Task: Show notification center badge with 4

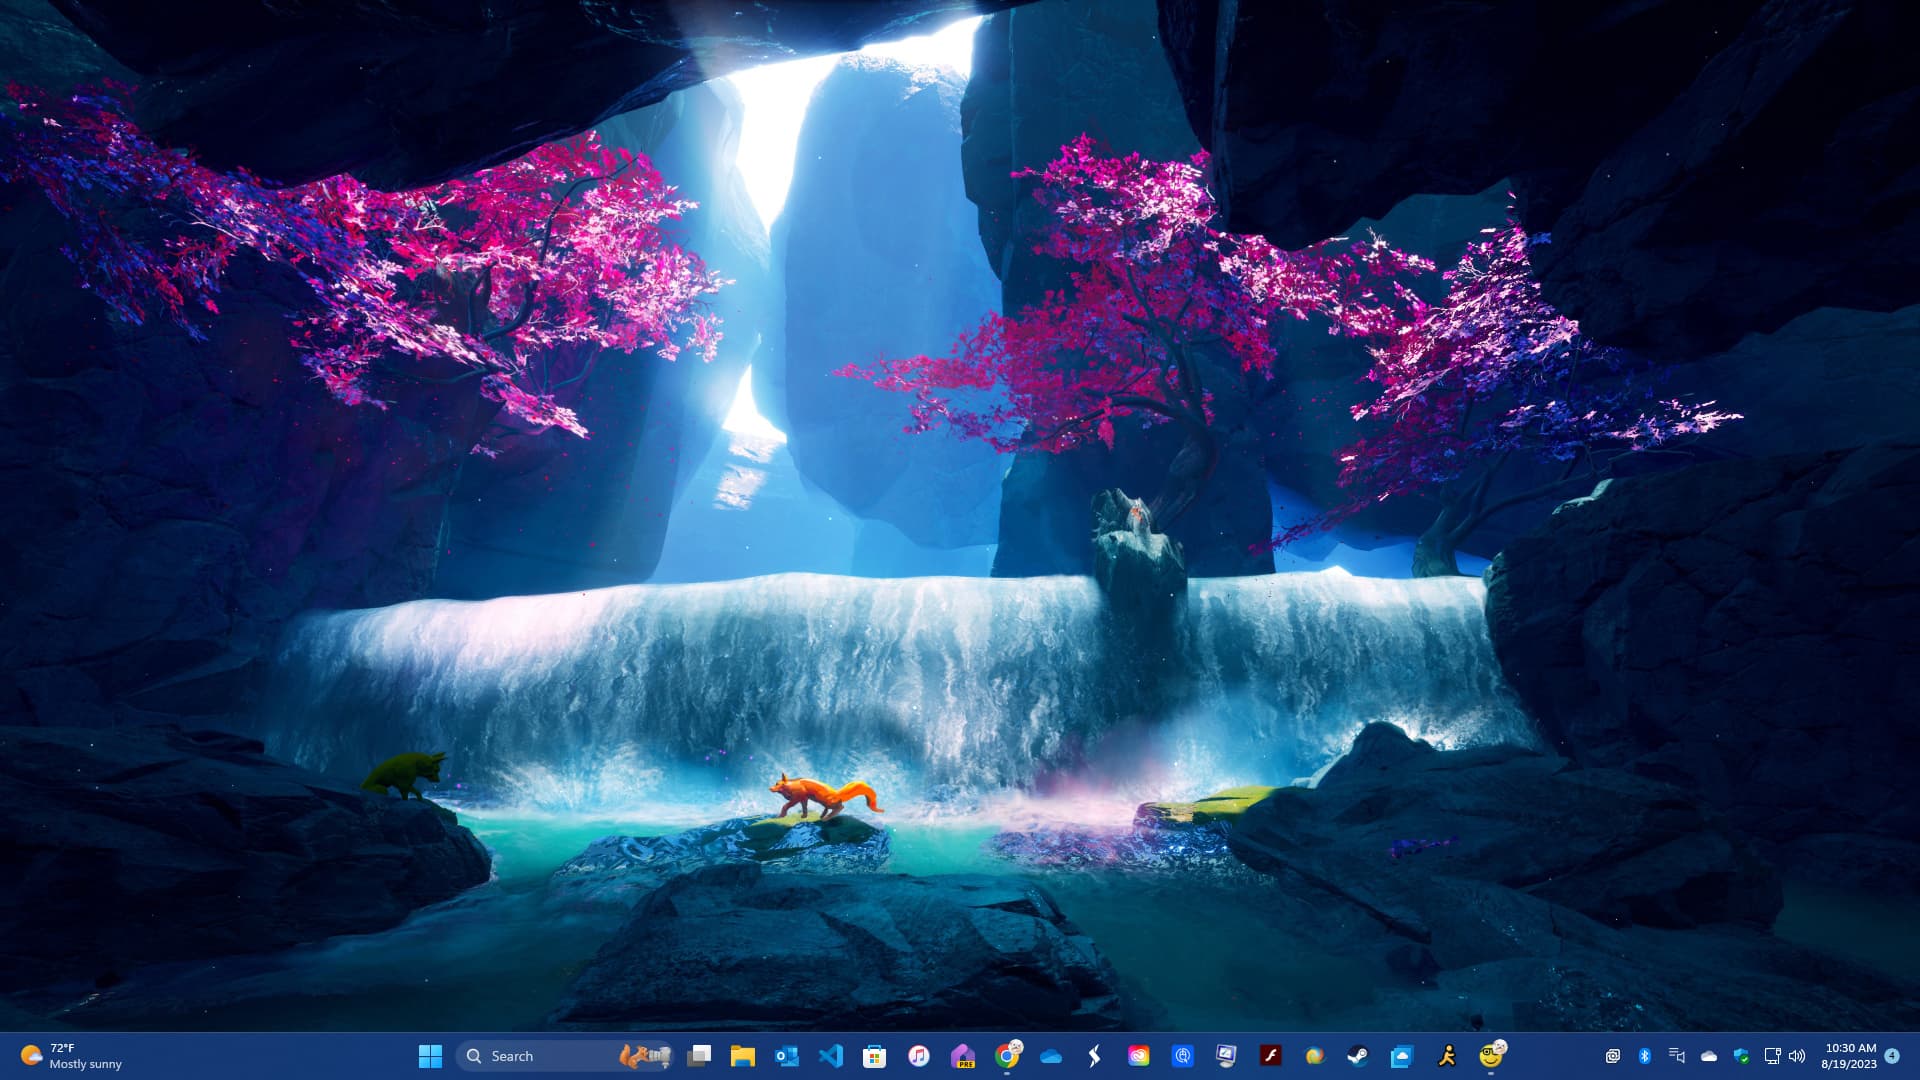Action: coord(1892,1056)
